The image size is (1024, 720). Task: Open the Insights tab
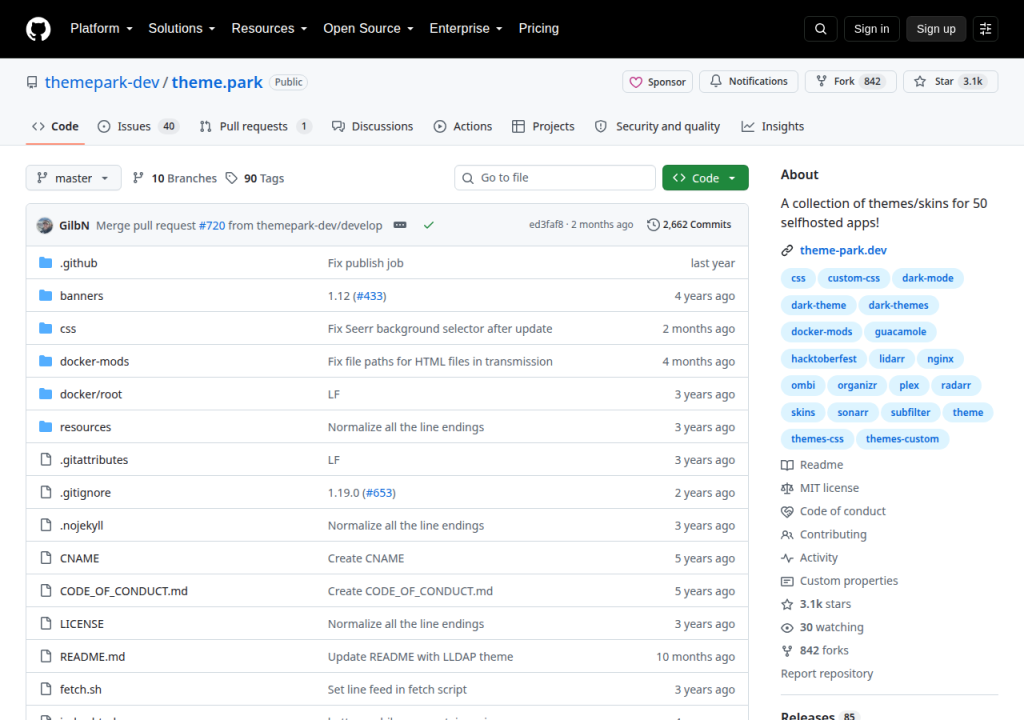click(x=773, y=126)
